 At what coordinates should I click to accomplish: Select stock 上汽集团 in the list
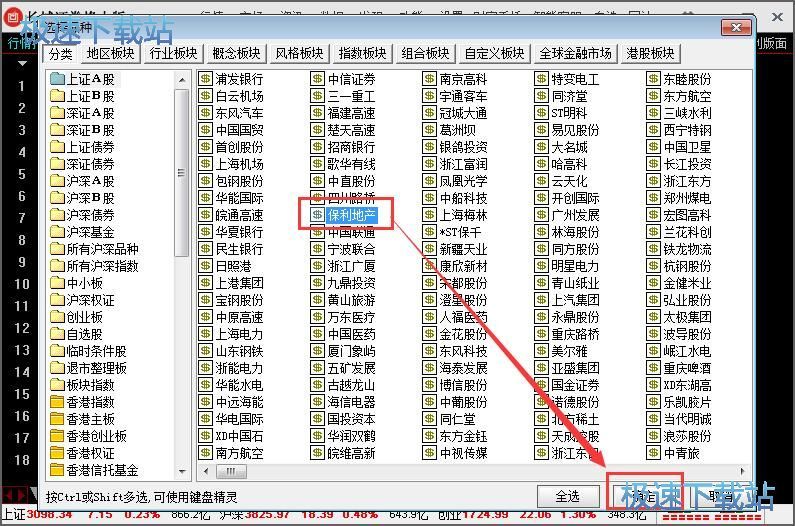pyautogui.click(x=567, y=300)
